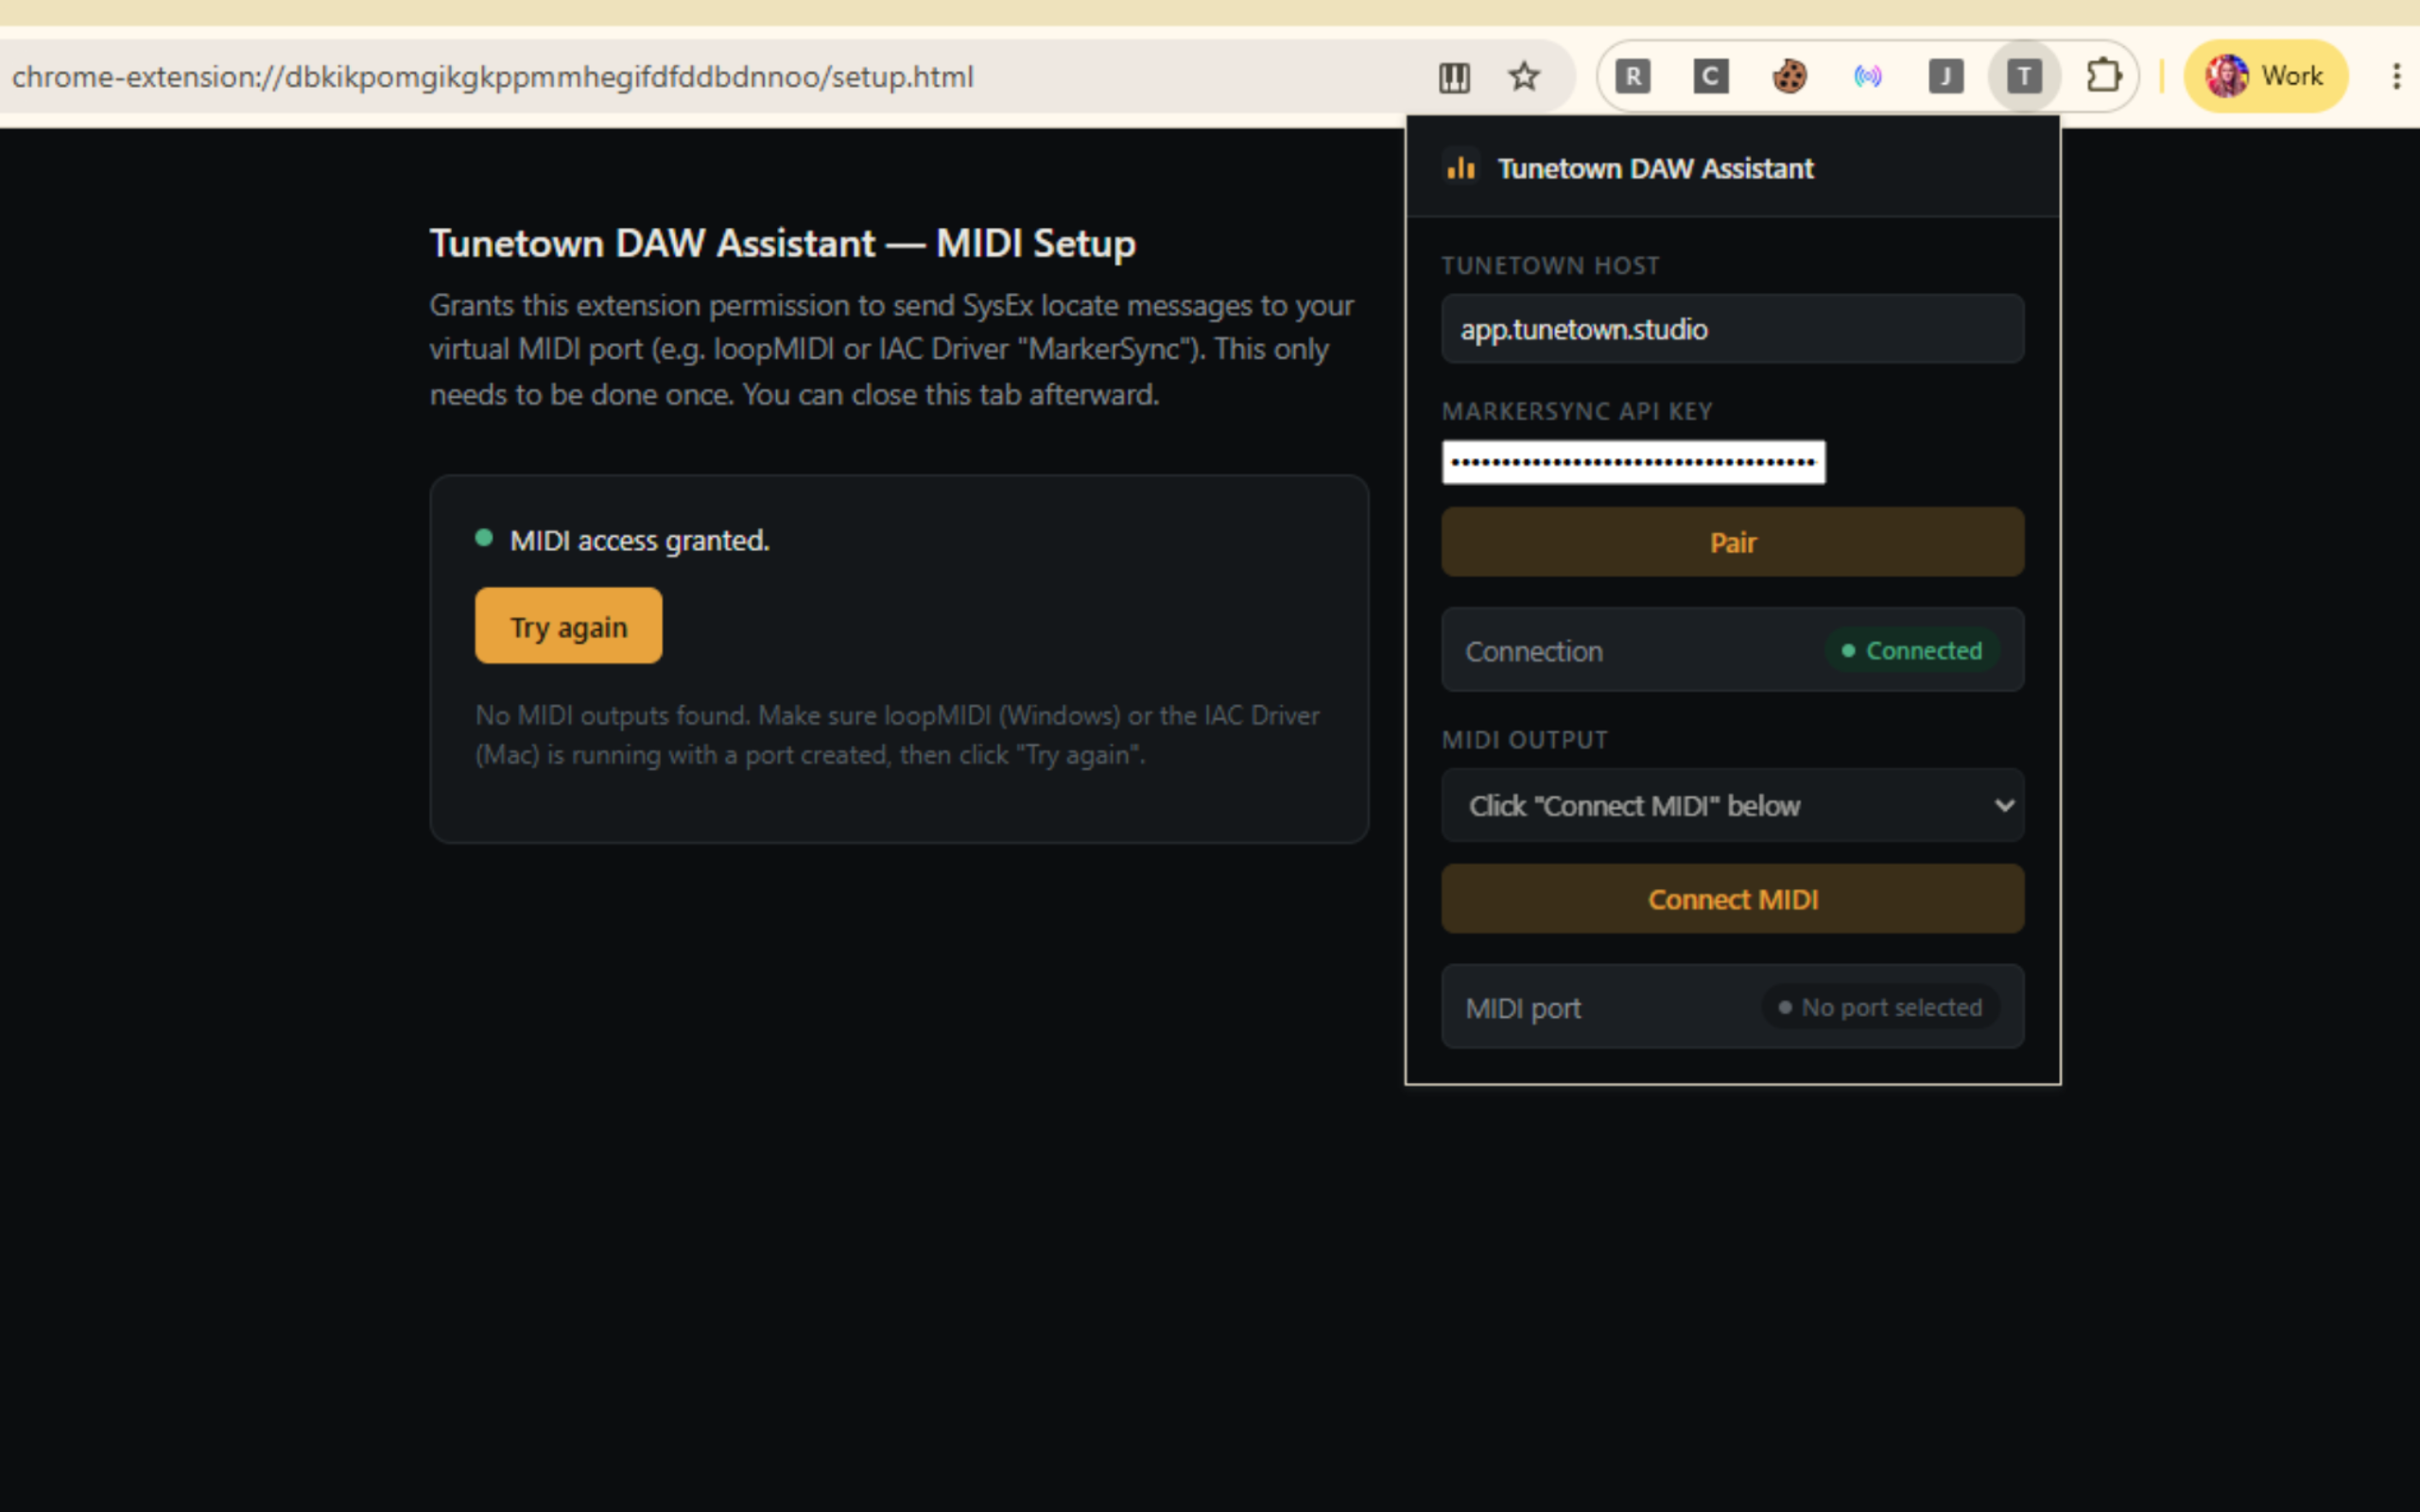The height and width of the screenshot is (1512, 2420).
Task: Click the MIDI port label
Action: tap(1523, 1008)
